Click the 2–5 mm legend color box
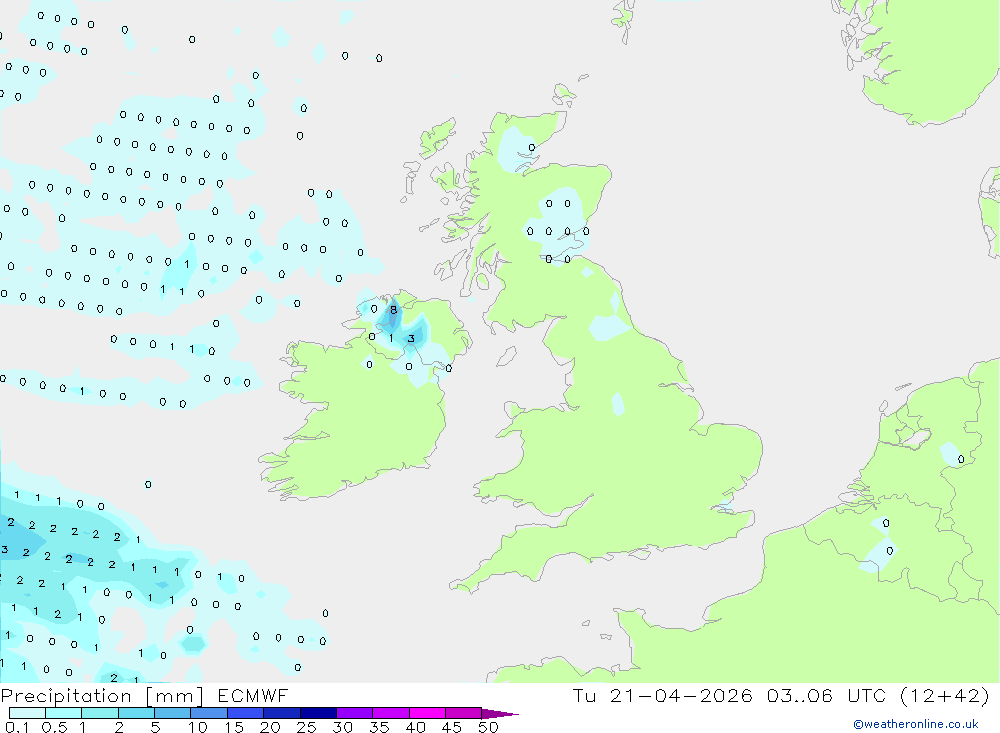Screen dimensions: 1000x733 click(136, 713)
